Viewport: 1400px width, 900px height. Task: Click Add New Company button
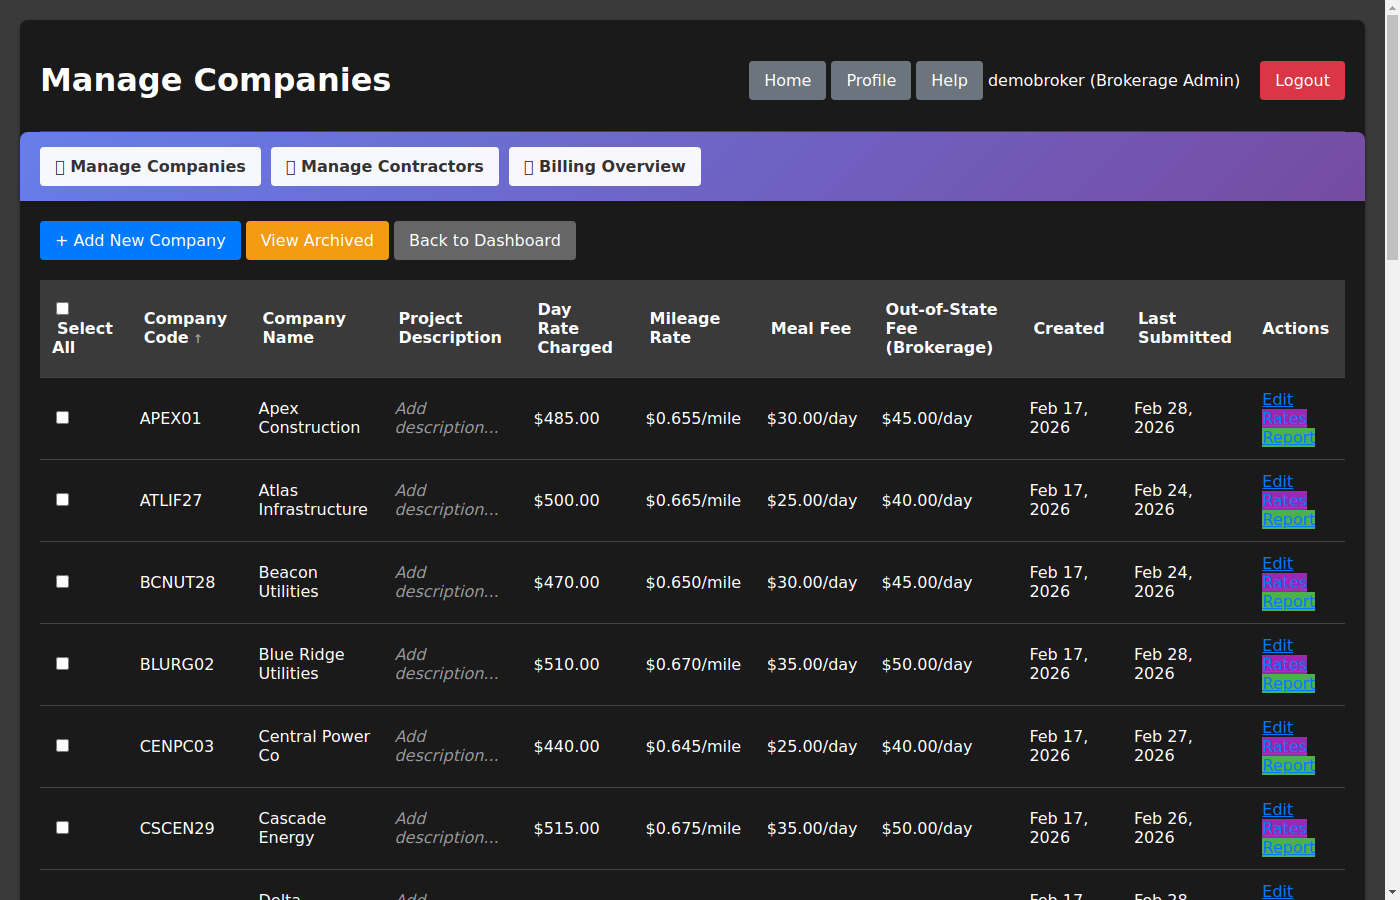click(140, 240)
